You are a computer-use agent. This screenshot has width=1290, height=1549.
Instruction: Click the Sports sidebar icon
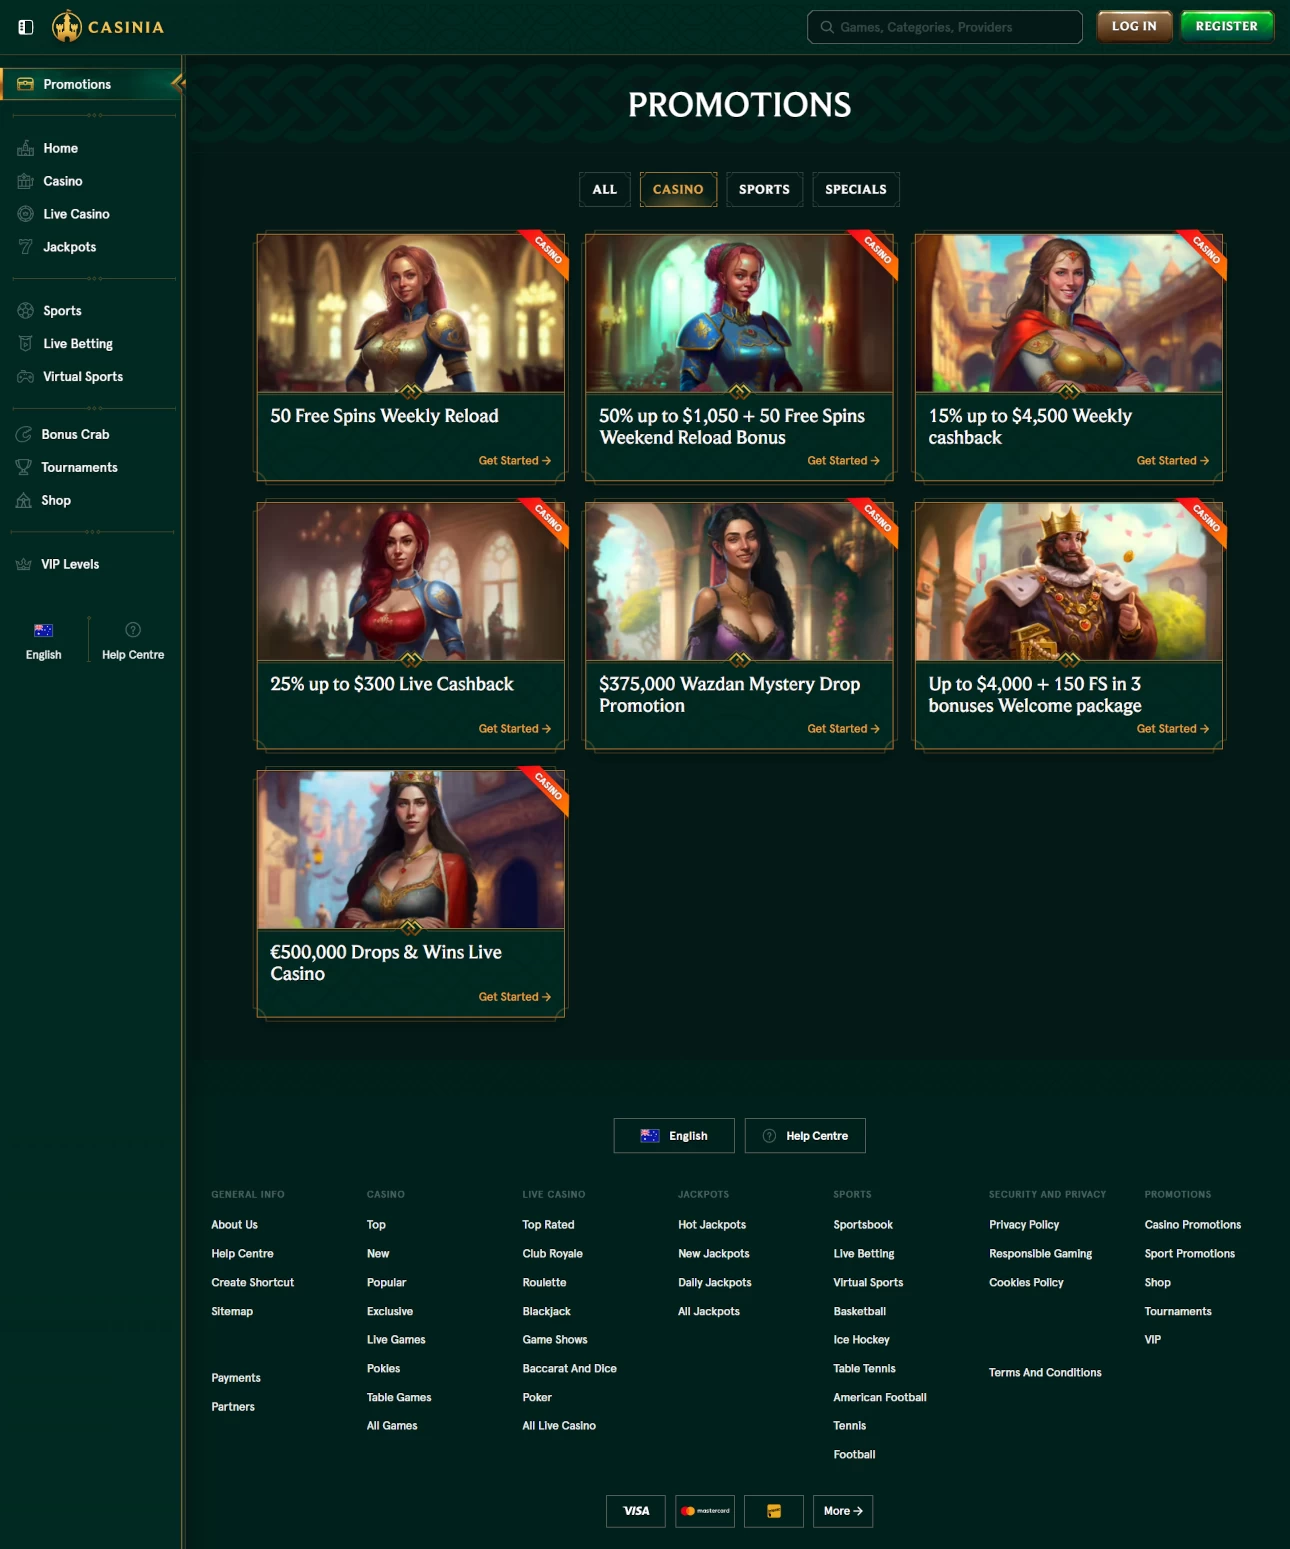click(26, 311)
